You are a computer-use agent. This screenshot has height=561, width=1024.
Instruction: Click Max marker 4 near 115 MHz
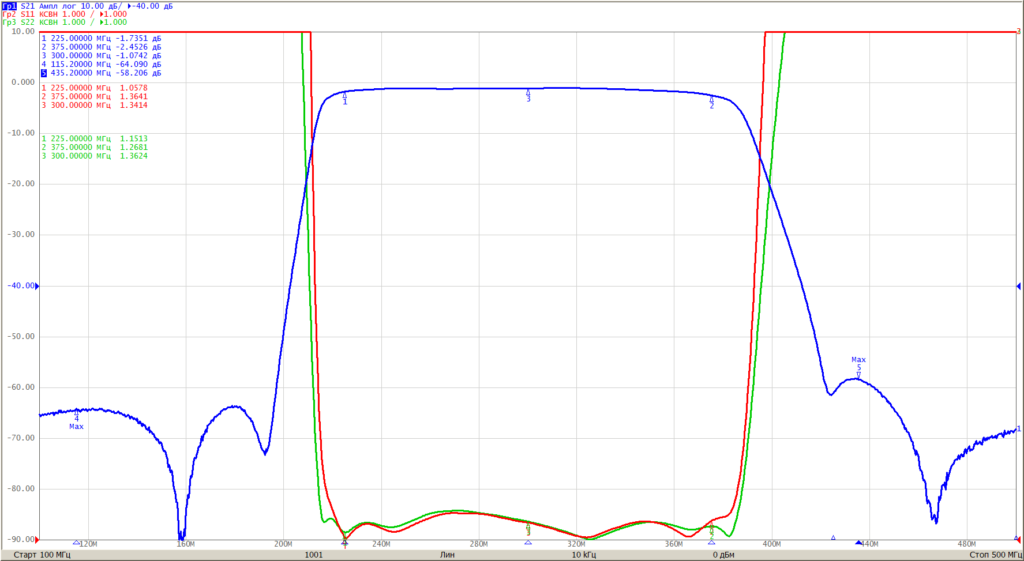(x=76, y=420)
